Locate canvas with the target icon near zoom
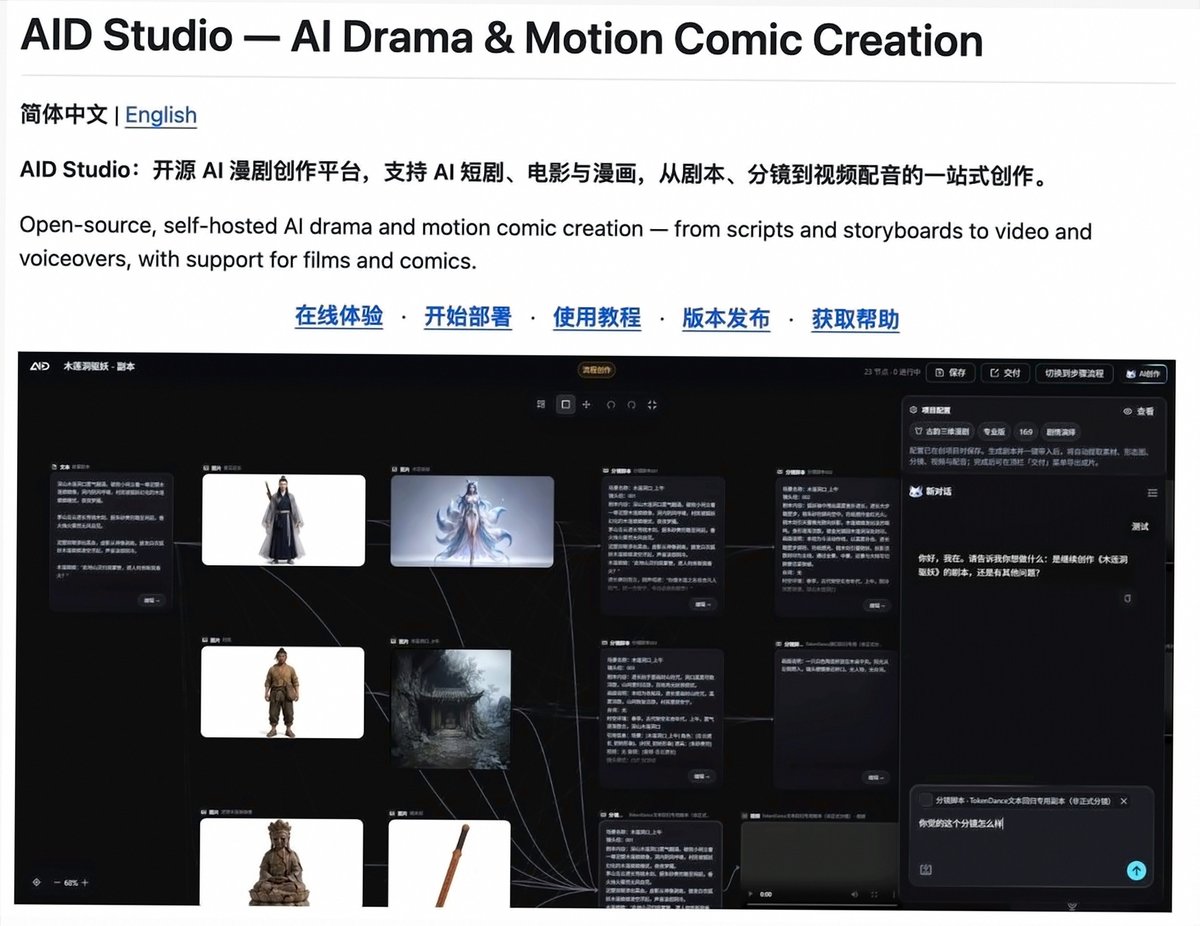 pyautogui.click(x=37, y=882)
